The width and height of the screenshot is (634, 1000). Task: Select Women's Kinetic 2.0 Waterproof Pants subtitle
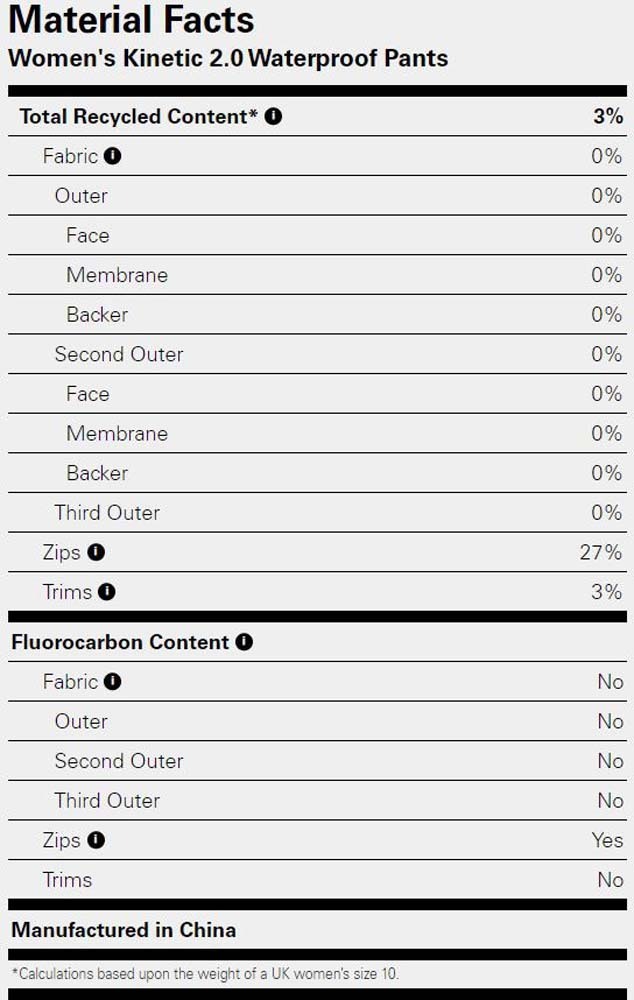[228, 58]
